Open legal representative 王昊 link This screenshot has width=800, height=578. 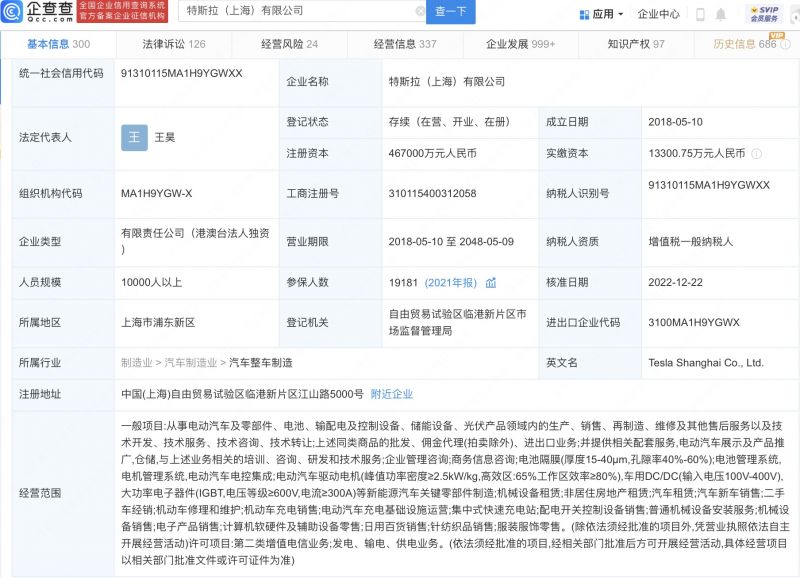coord(165,137)
